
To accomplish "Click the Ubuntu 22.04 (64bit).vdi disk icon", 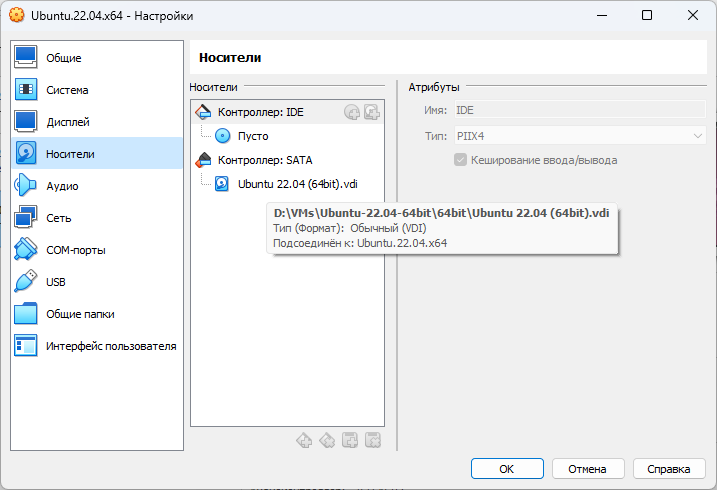I will coord(222,184).
